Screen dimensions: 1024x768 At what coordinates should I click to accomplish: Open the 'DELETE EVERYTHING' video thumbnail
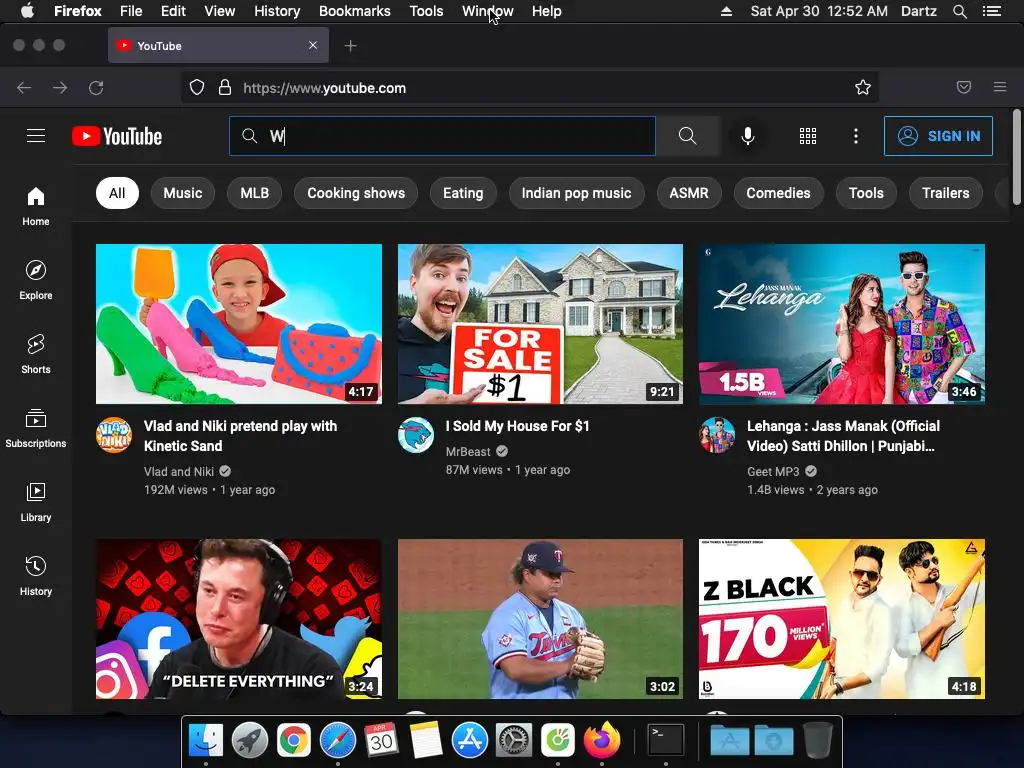pos(239,619)
